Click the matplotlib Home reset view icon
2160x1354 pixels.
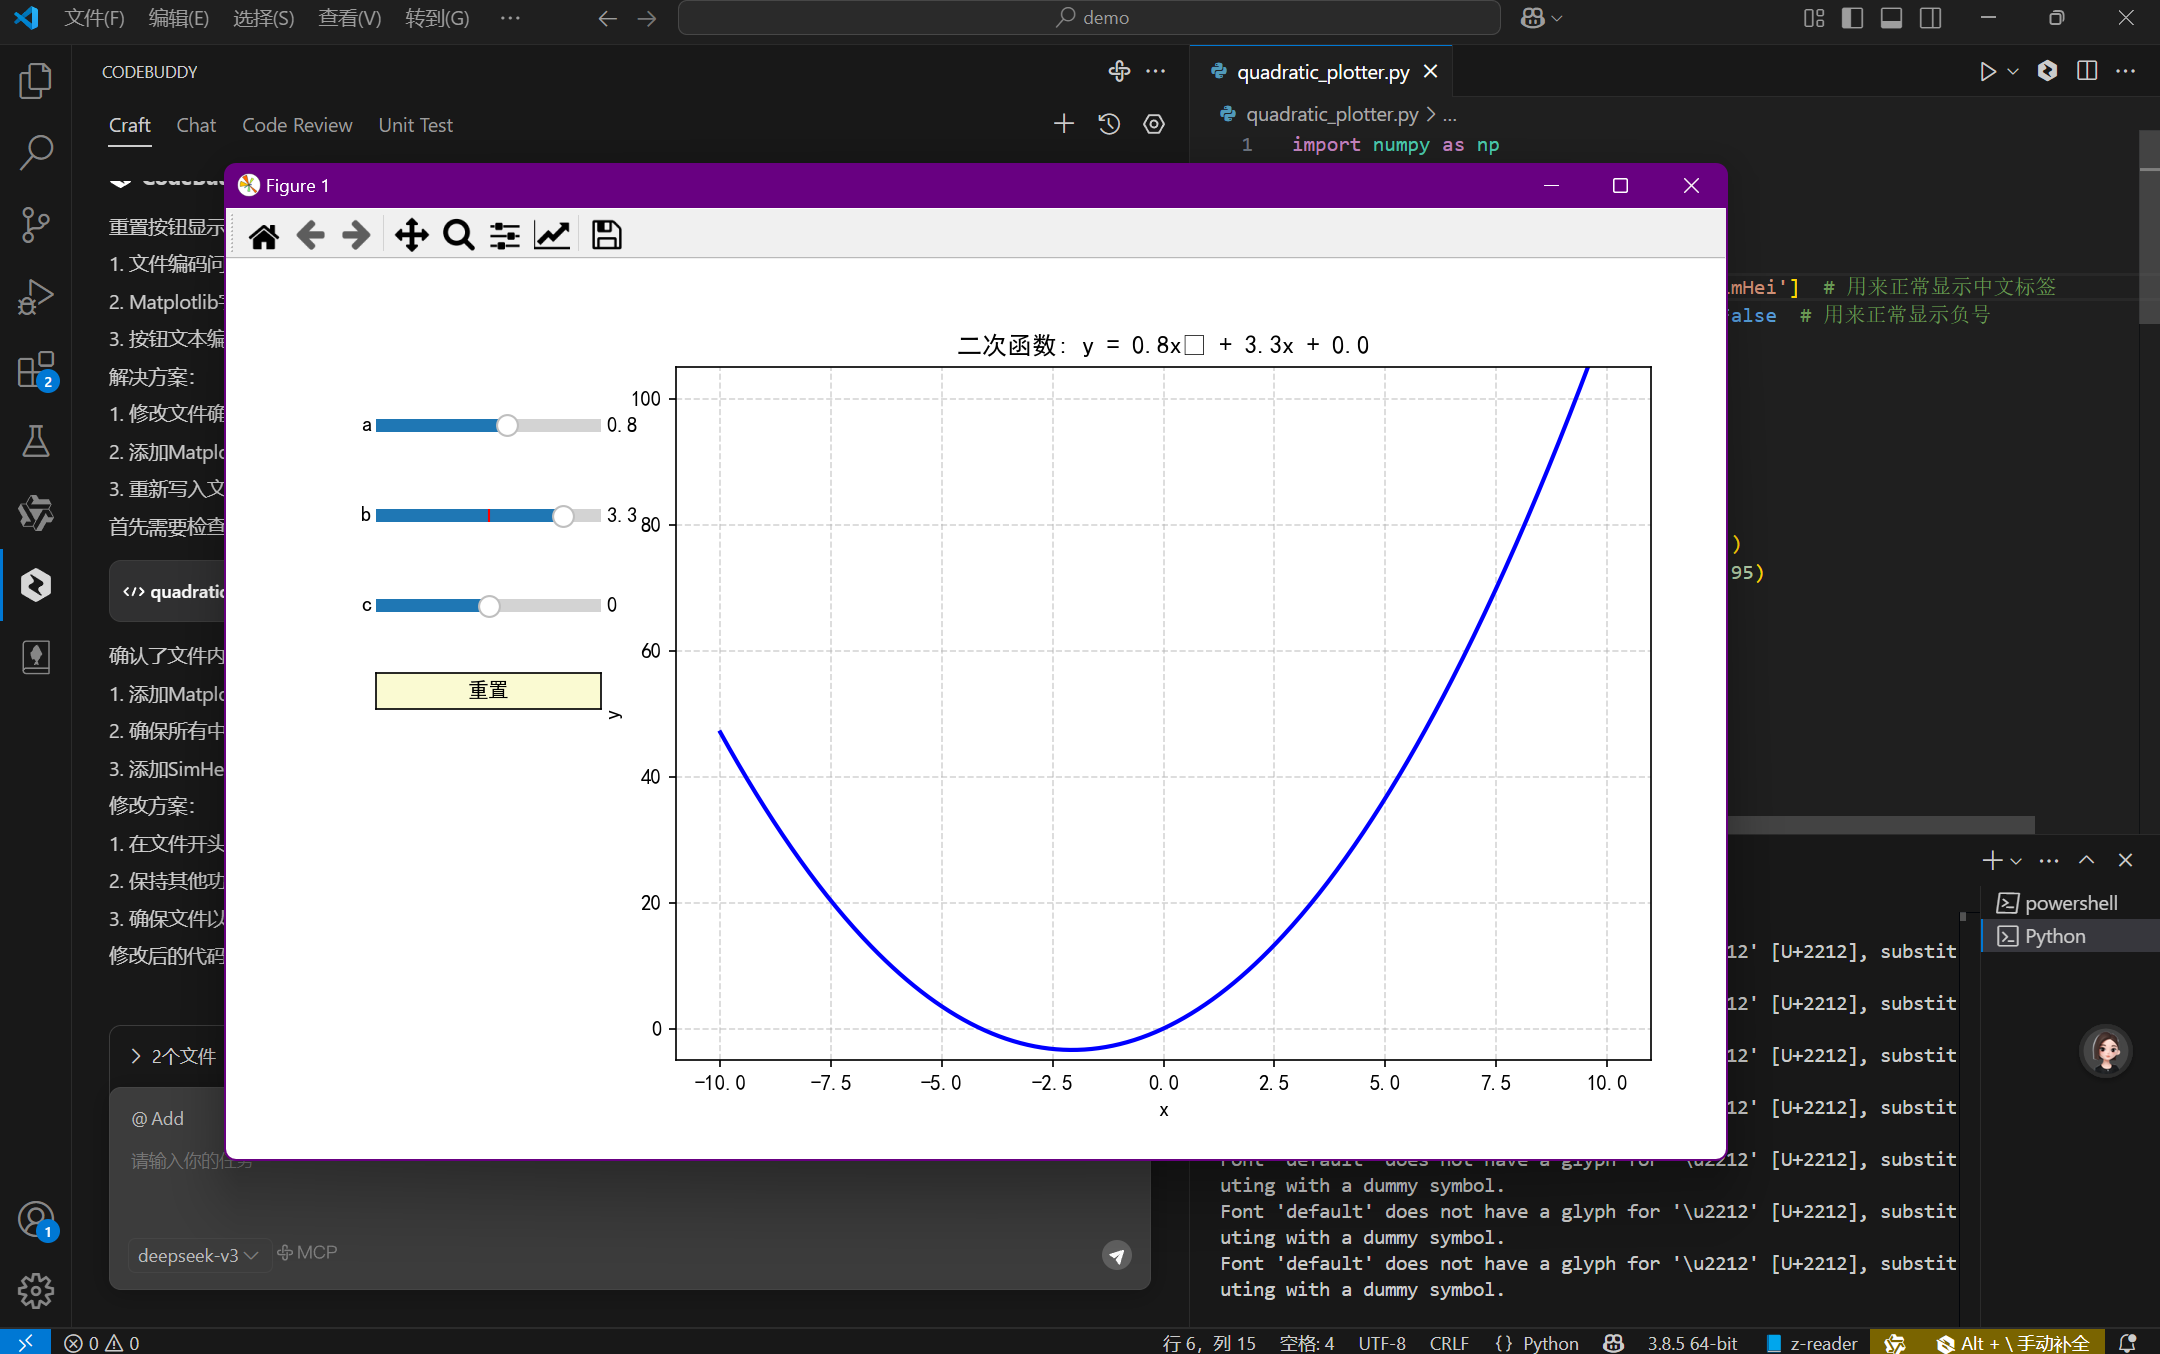[264, 236]
